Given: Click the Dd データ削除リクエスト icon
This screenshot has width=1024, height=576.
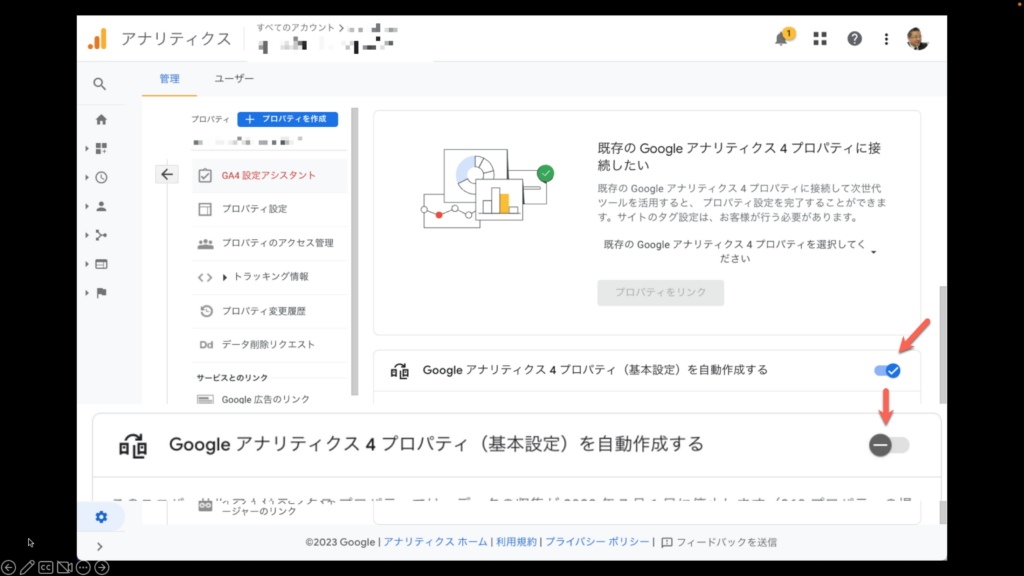Looking at the screenshot, I should pyautogui.click(x=206, y=345).
